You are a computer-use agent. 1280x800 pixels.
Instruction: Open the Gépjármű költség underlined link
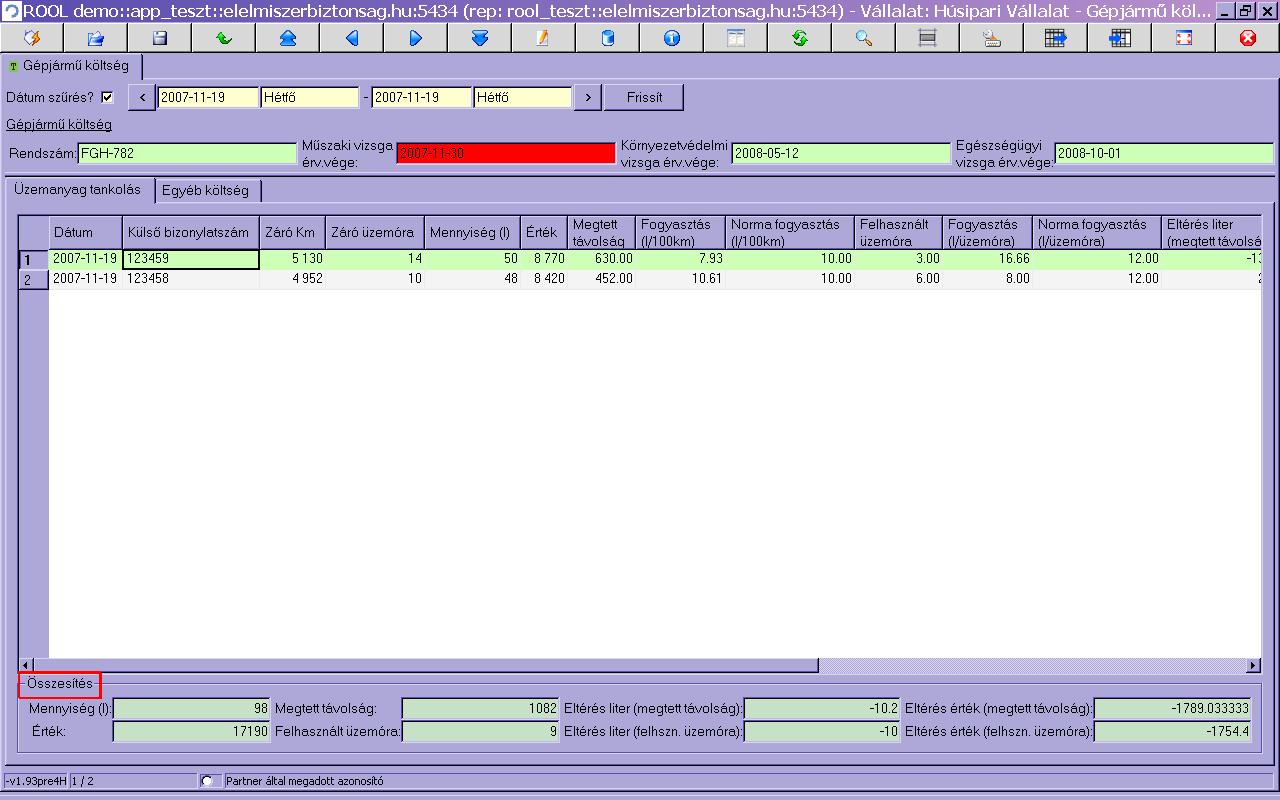59,125
